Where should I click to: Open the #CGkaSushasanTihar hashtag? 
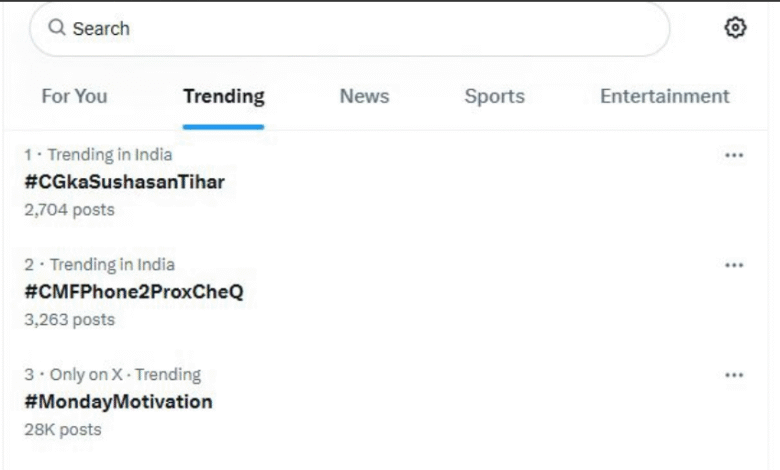124,182
